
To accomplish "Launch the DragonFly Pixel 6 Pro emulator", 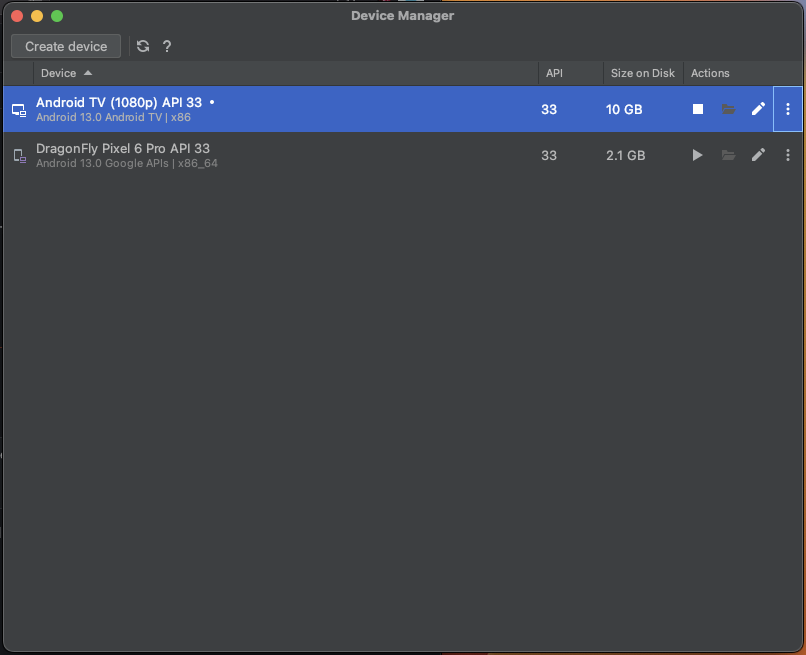I will [698, 155].
